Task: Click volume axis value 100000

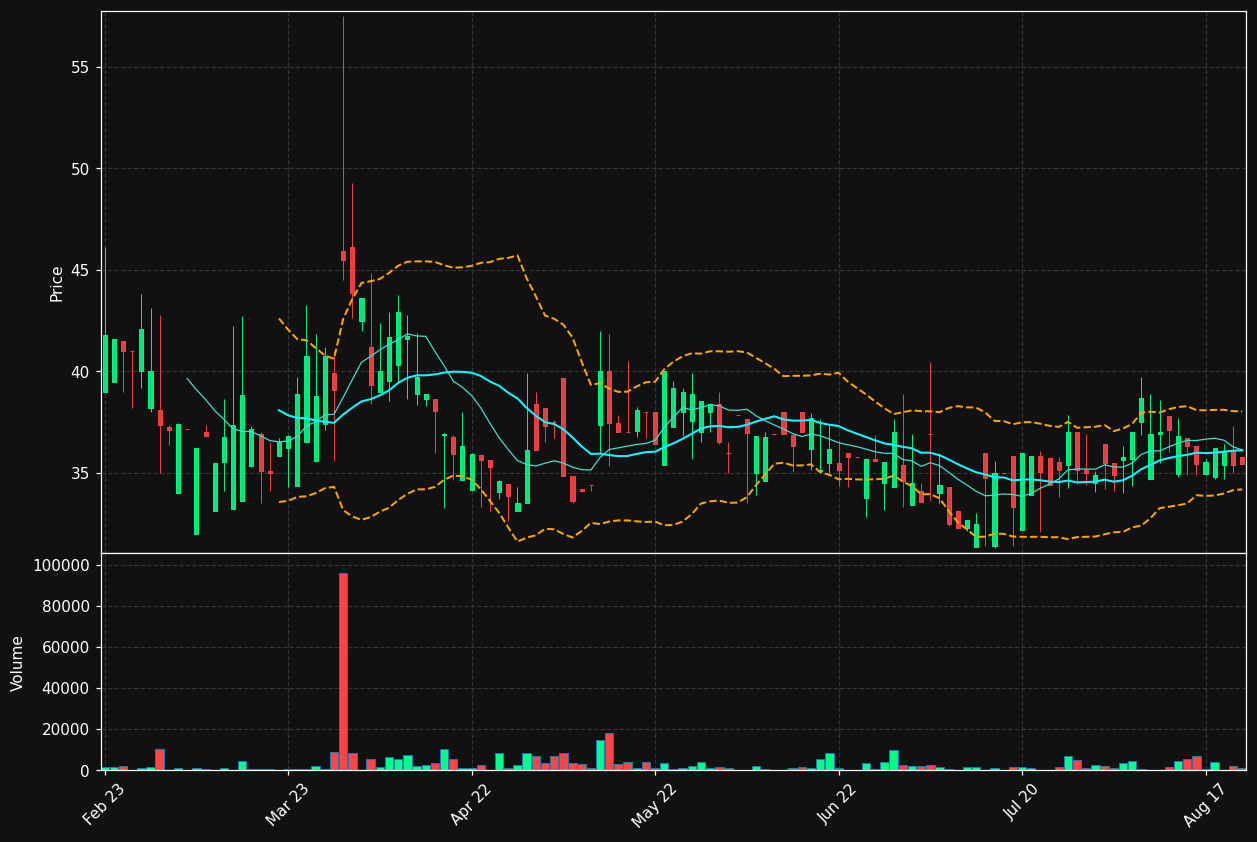Action: [x=62, y=565]
